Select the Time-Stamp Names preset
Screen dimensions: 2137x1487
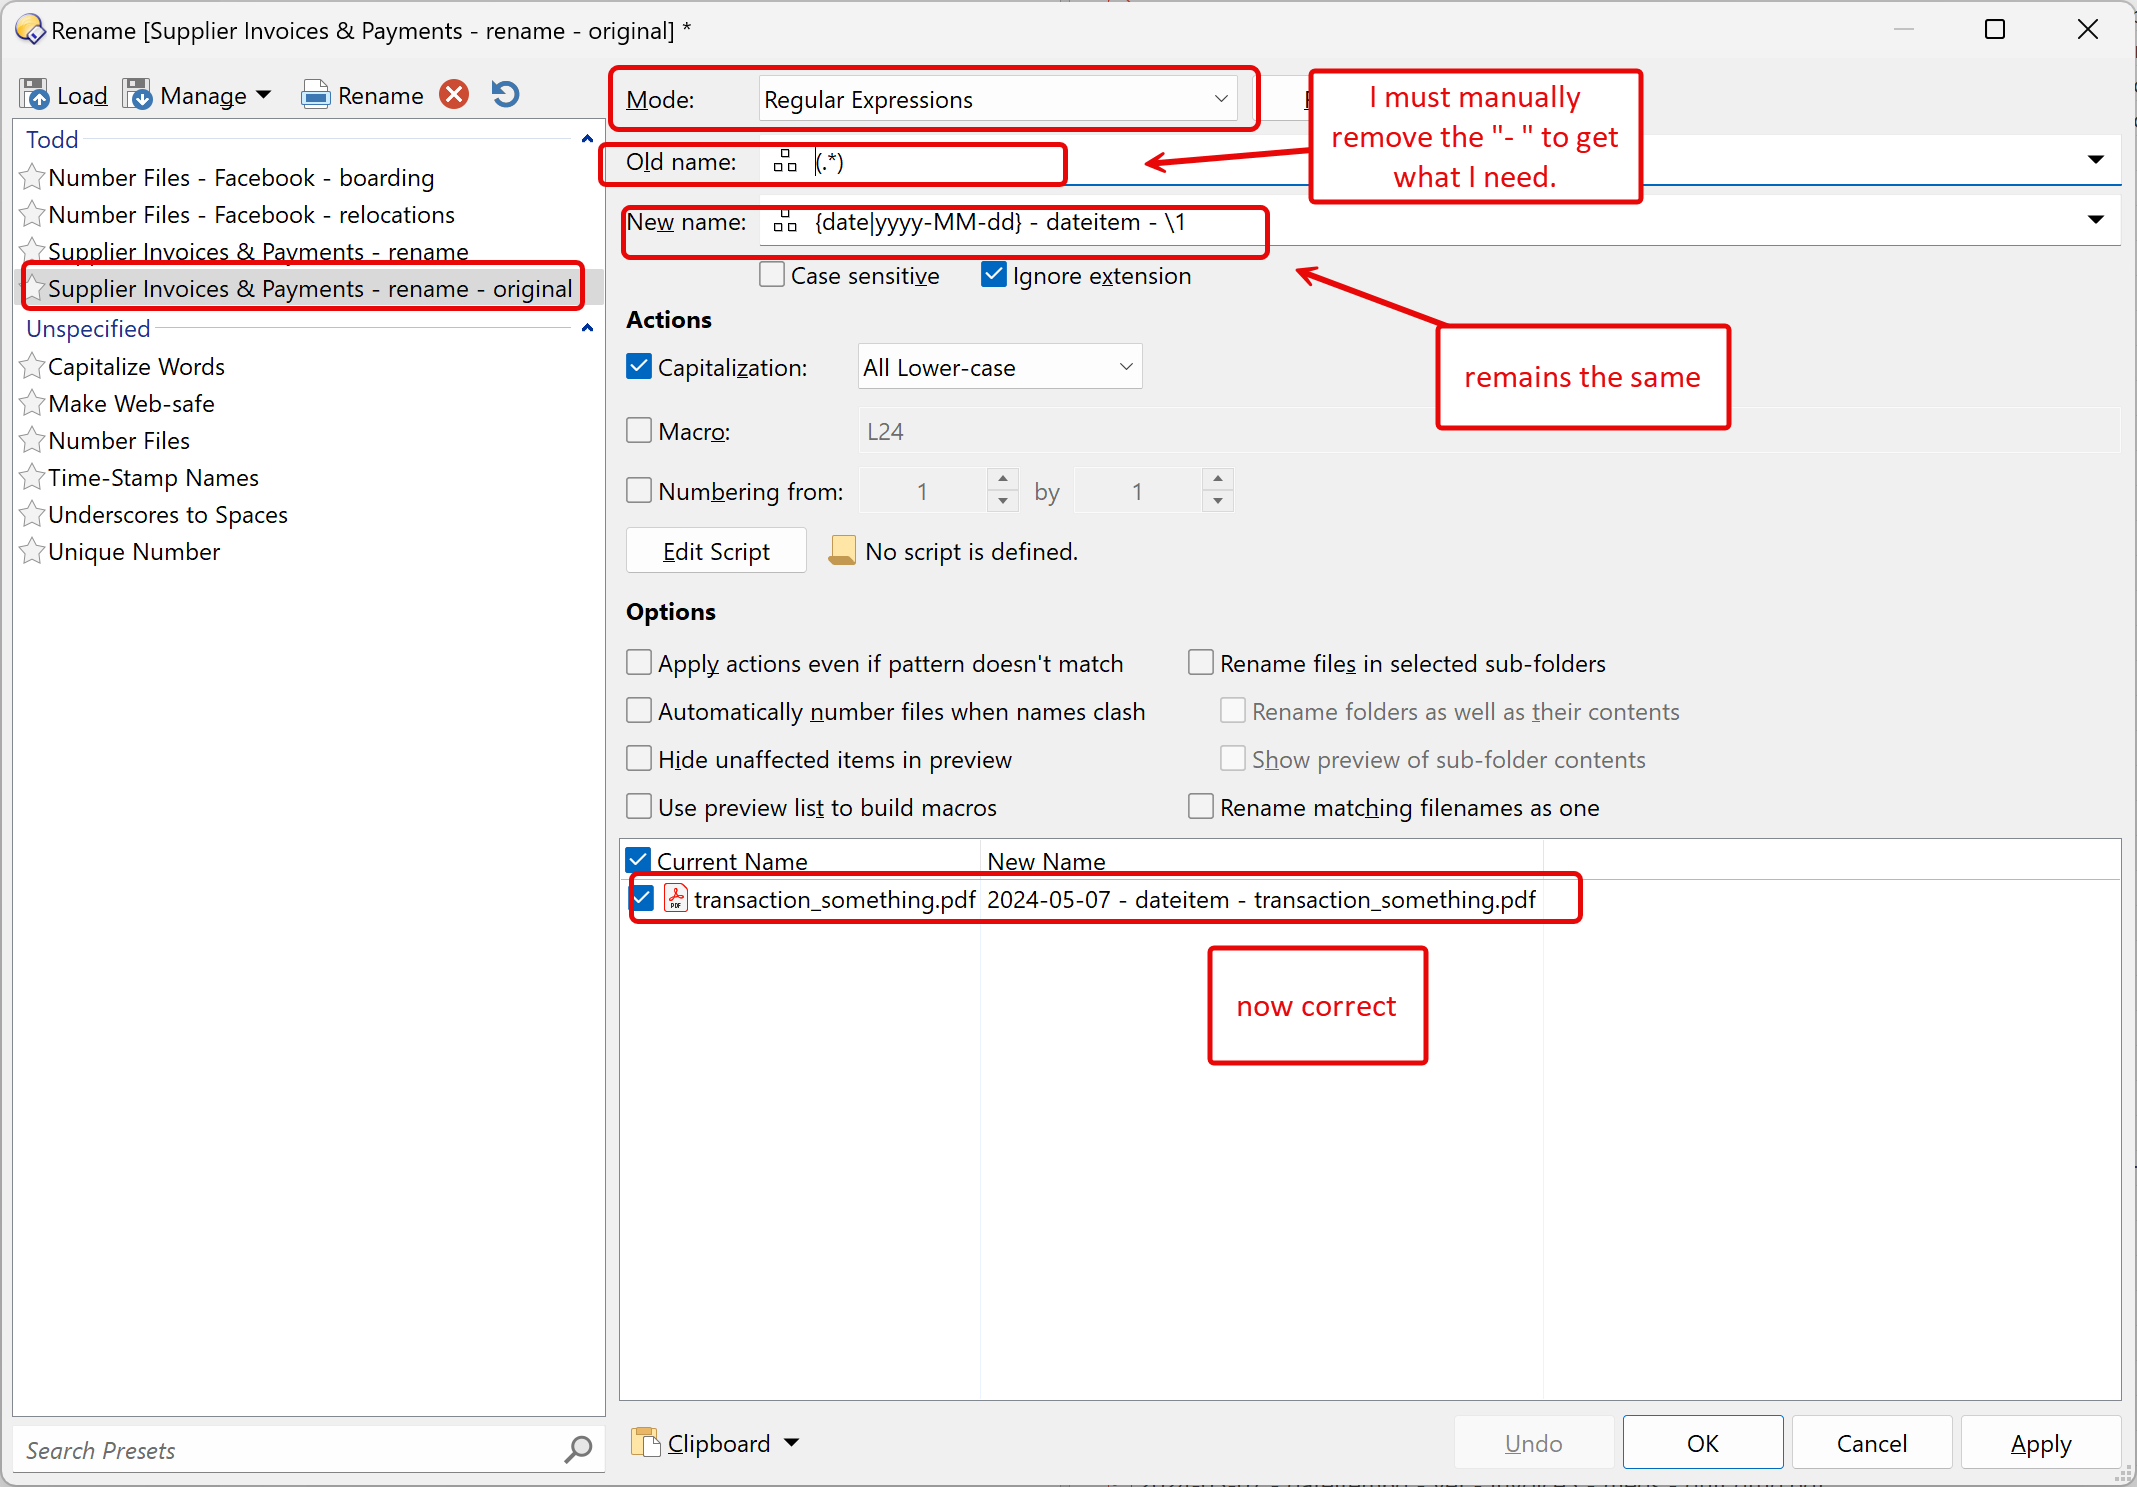coord(153,478)
